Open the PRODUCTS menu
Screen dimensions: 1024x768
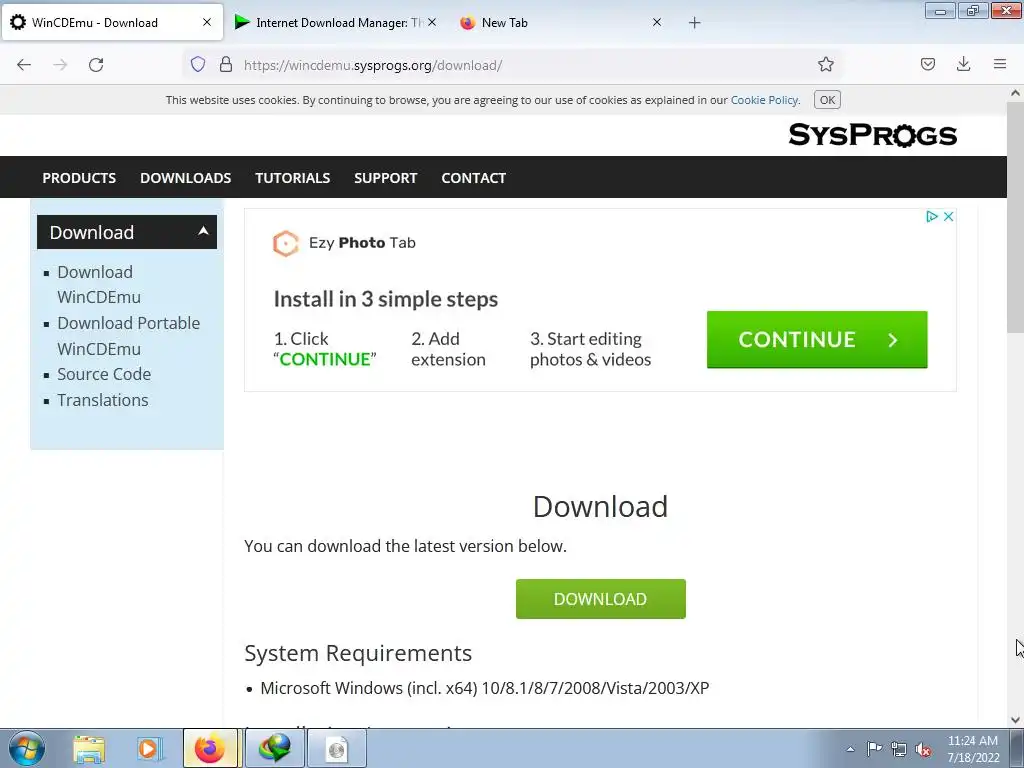[79, 178]
